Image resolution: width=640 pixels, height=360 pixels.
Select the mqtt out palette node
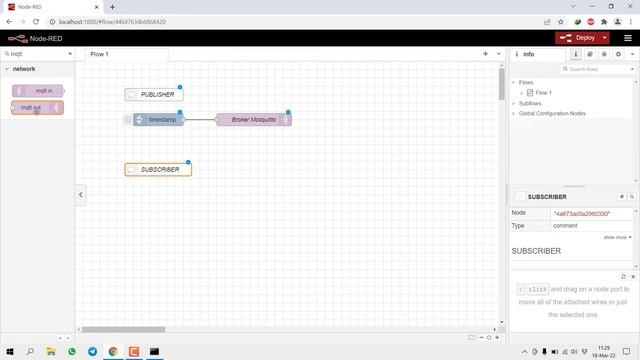38,108
